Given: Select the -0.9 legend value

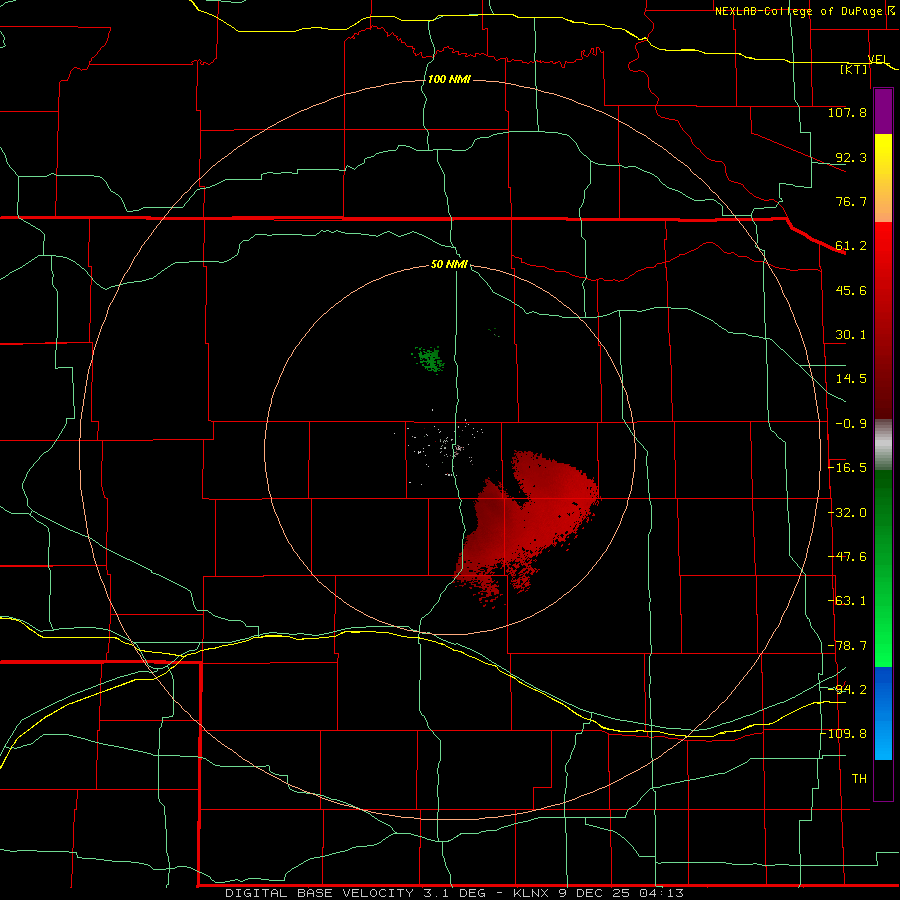Looking at the screenshot, I should 851,424.
